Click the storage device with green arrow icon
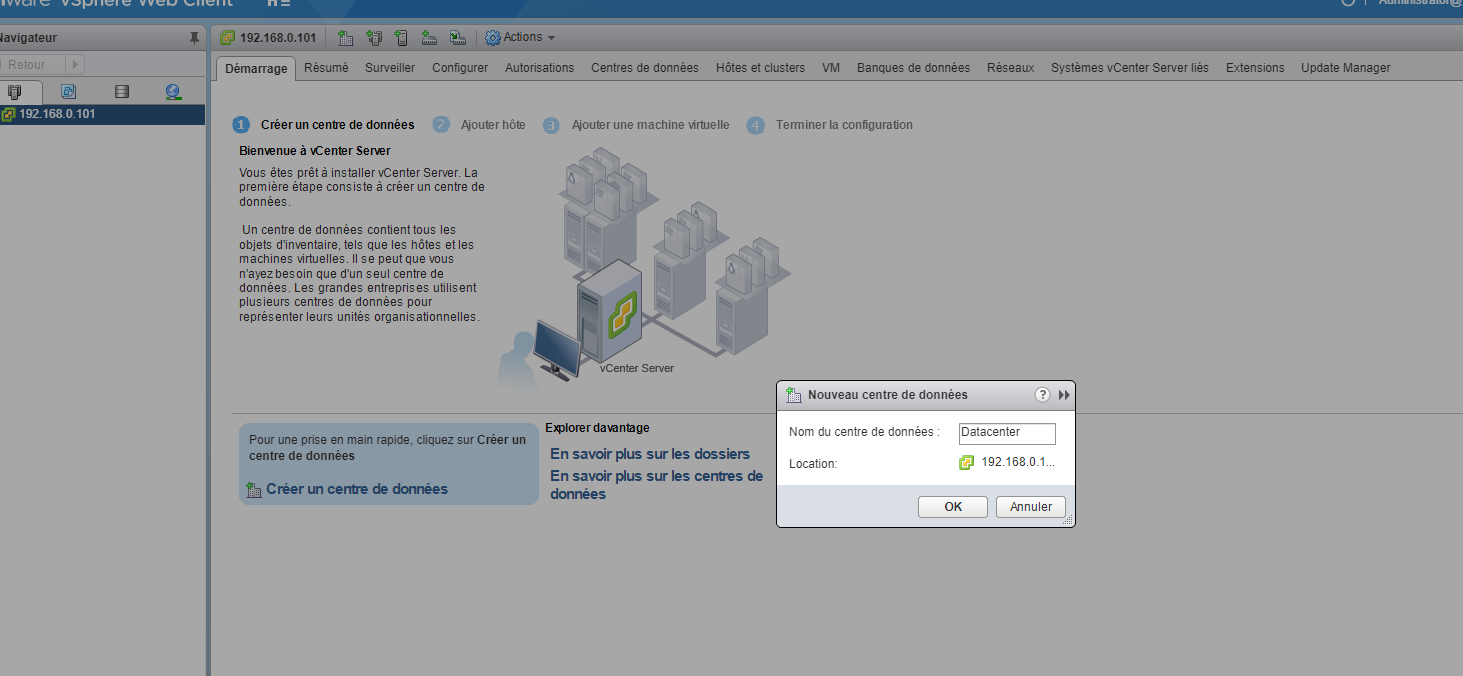 tap(457, 38)
